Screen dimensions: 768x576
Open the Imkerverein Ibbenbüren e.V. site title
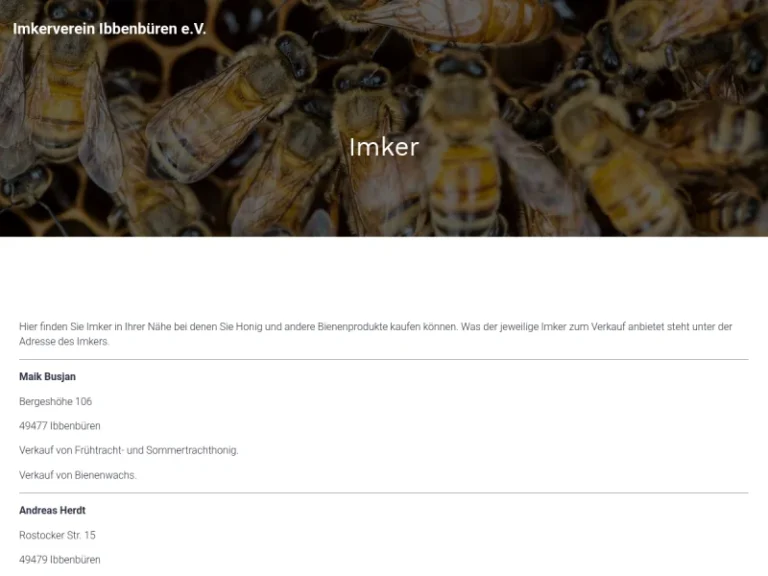coord(109,29)
